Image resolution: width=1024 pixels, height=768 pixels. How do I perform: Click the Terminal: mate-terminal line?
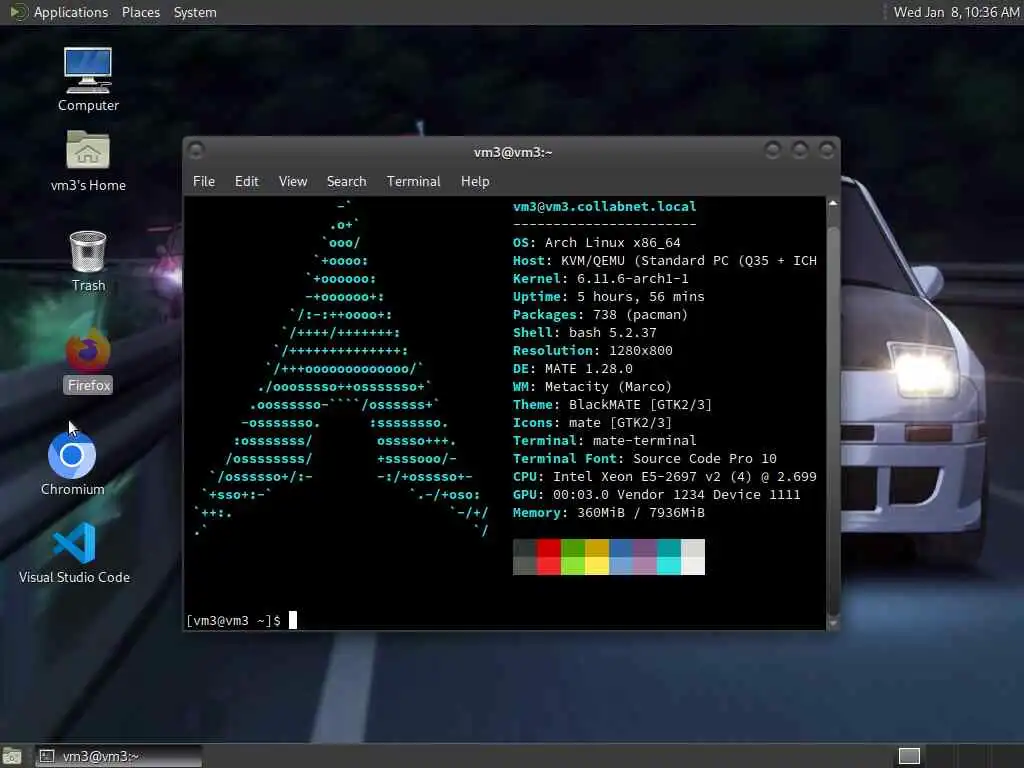(x=605, y=441)
